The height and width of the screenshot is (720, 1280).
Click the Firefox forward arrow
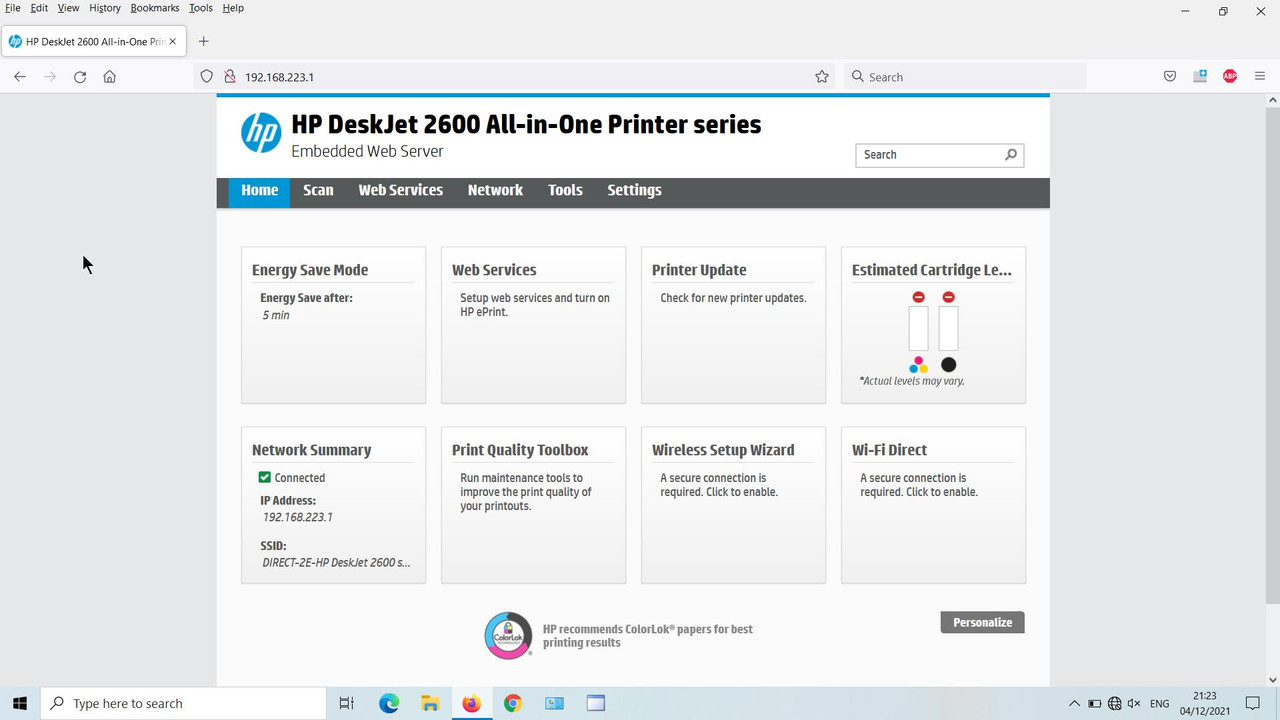pyautogui.click(x=50, y=77)
